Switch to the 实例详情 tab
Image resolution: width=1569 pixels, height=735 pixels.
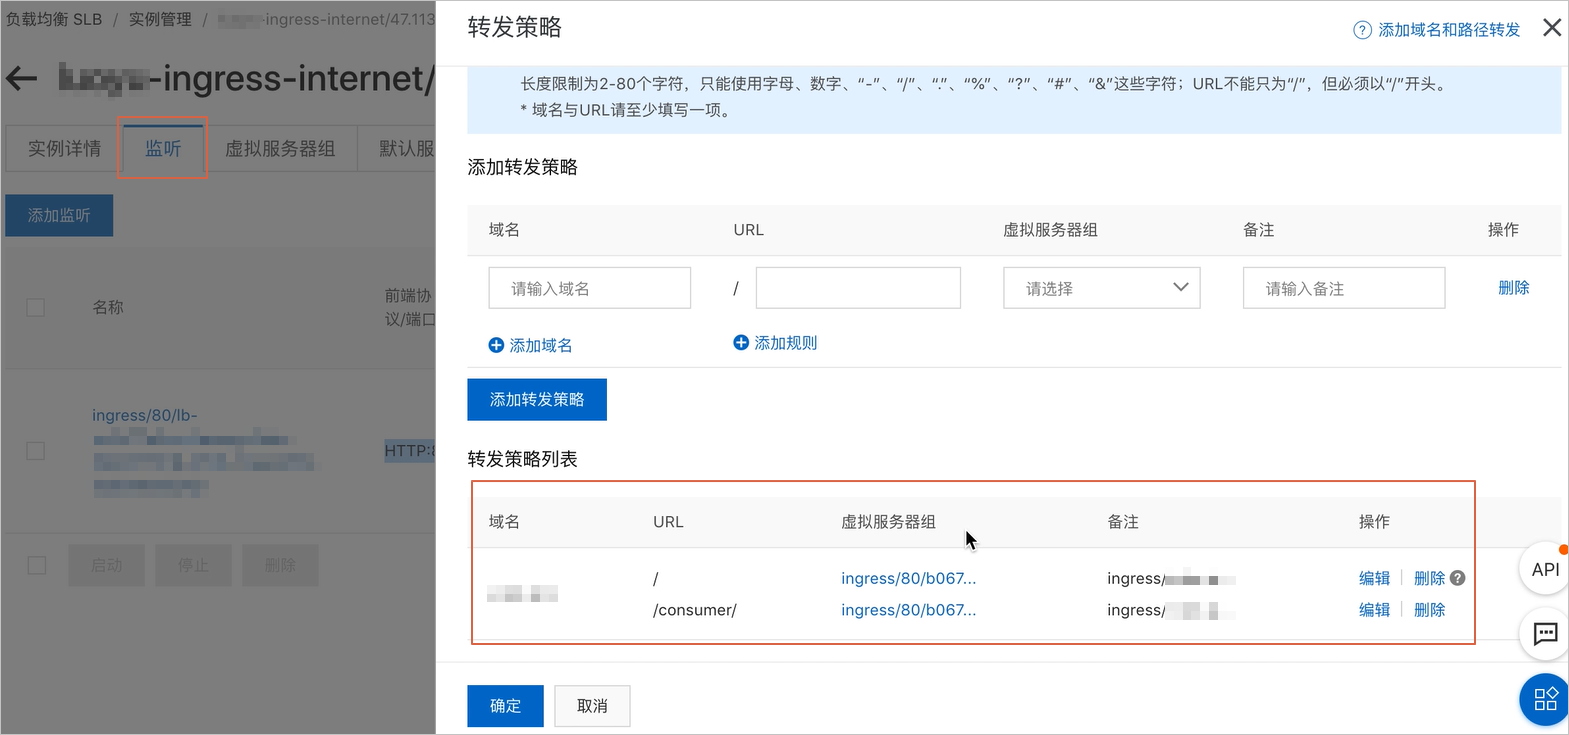[x=64, y=149]
